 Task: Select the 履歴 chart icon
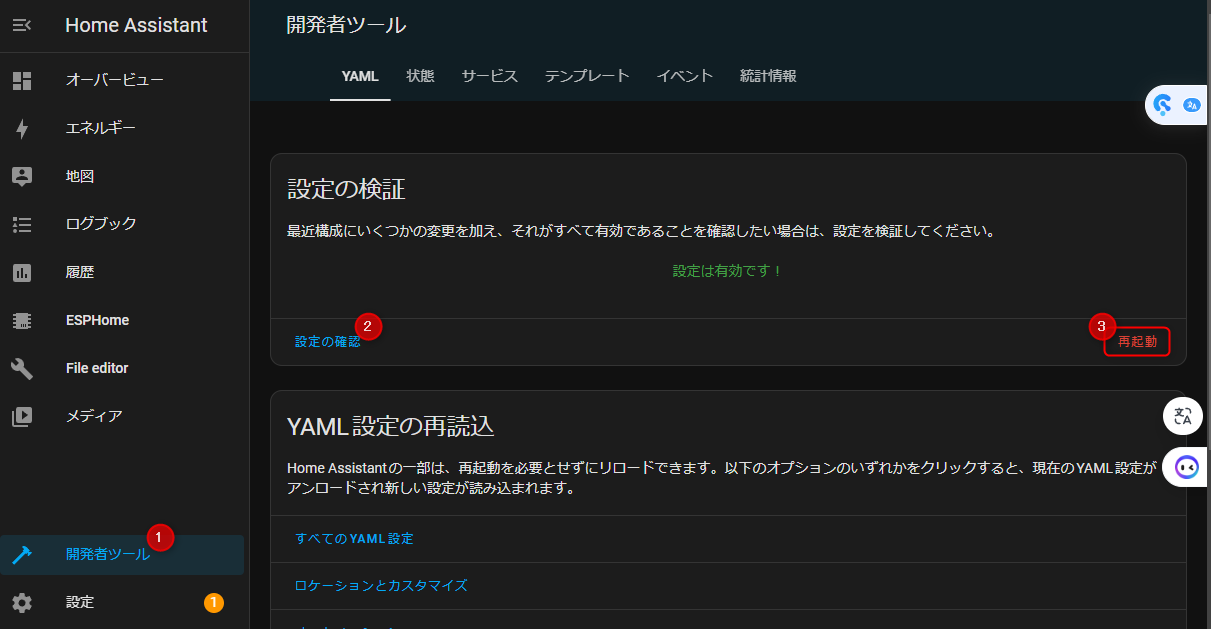pyautogui.click(x=22, y=272)
